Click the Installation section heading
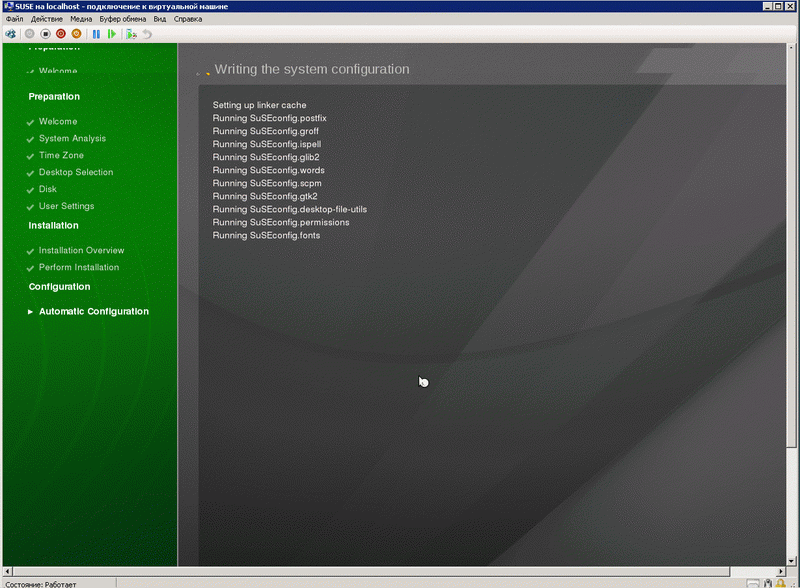 [x=54, y=226]
